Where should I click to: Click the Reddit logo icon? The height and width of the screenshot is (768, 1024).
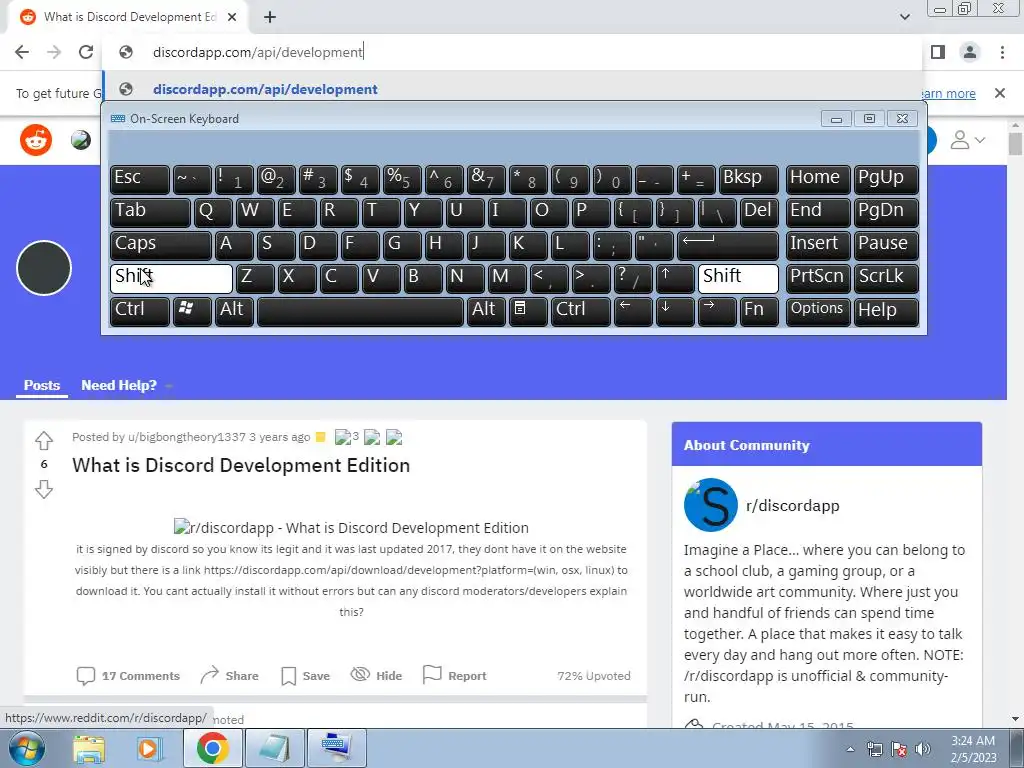coord(36,140)
